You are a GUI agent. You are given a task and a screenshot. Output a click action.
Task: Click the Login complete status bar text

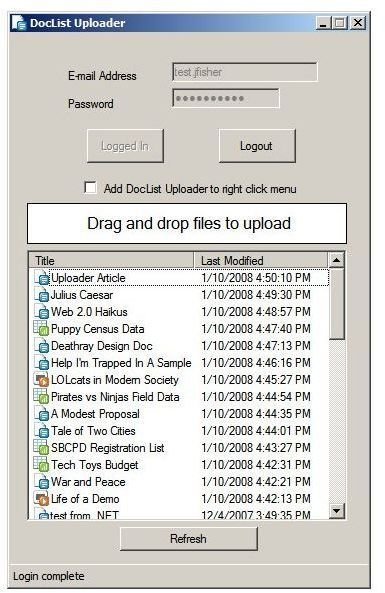coord(49,576)
